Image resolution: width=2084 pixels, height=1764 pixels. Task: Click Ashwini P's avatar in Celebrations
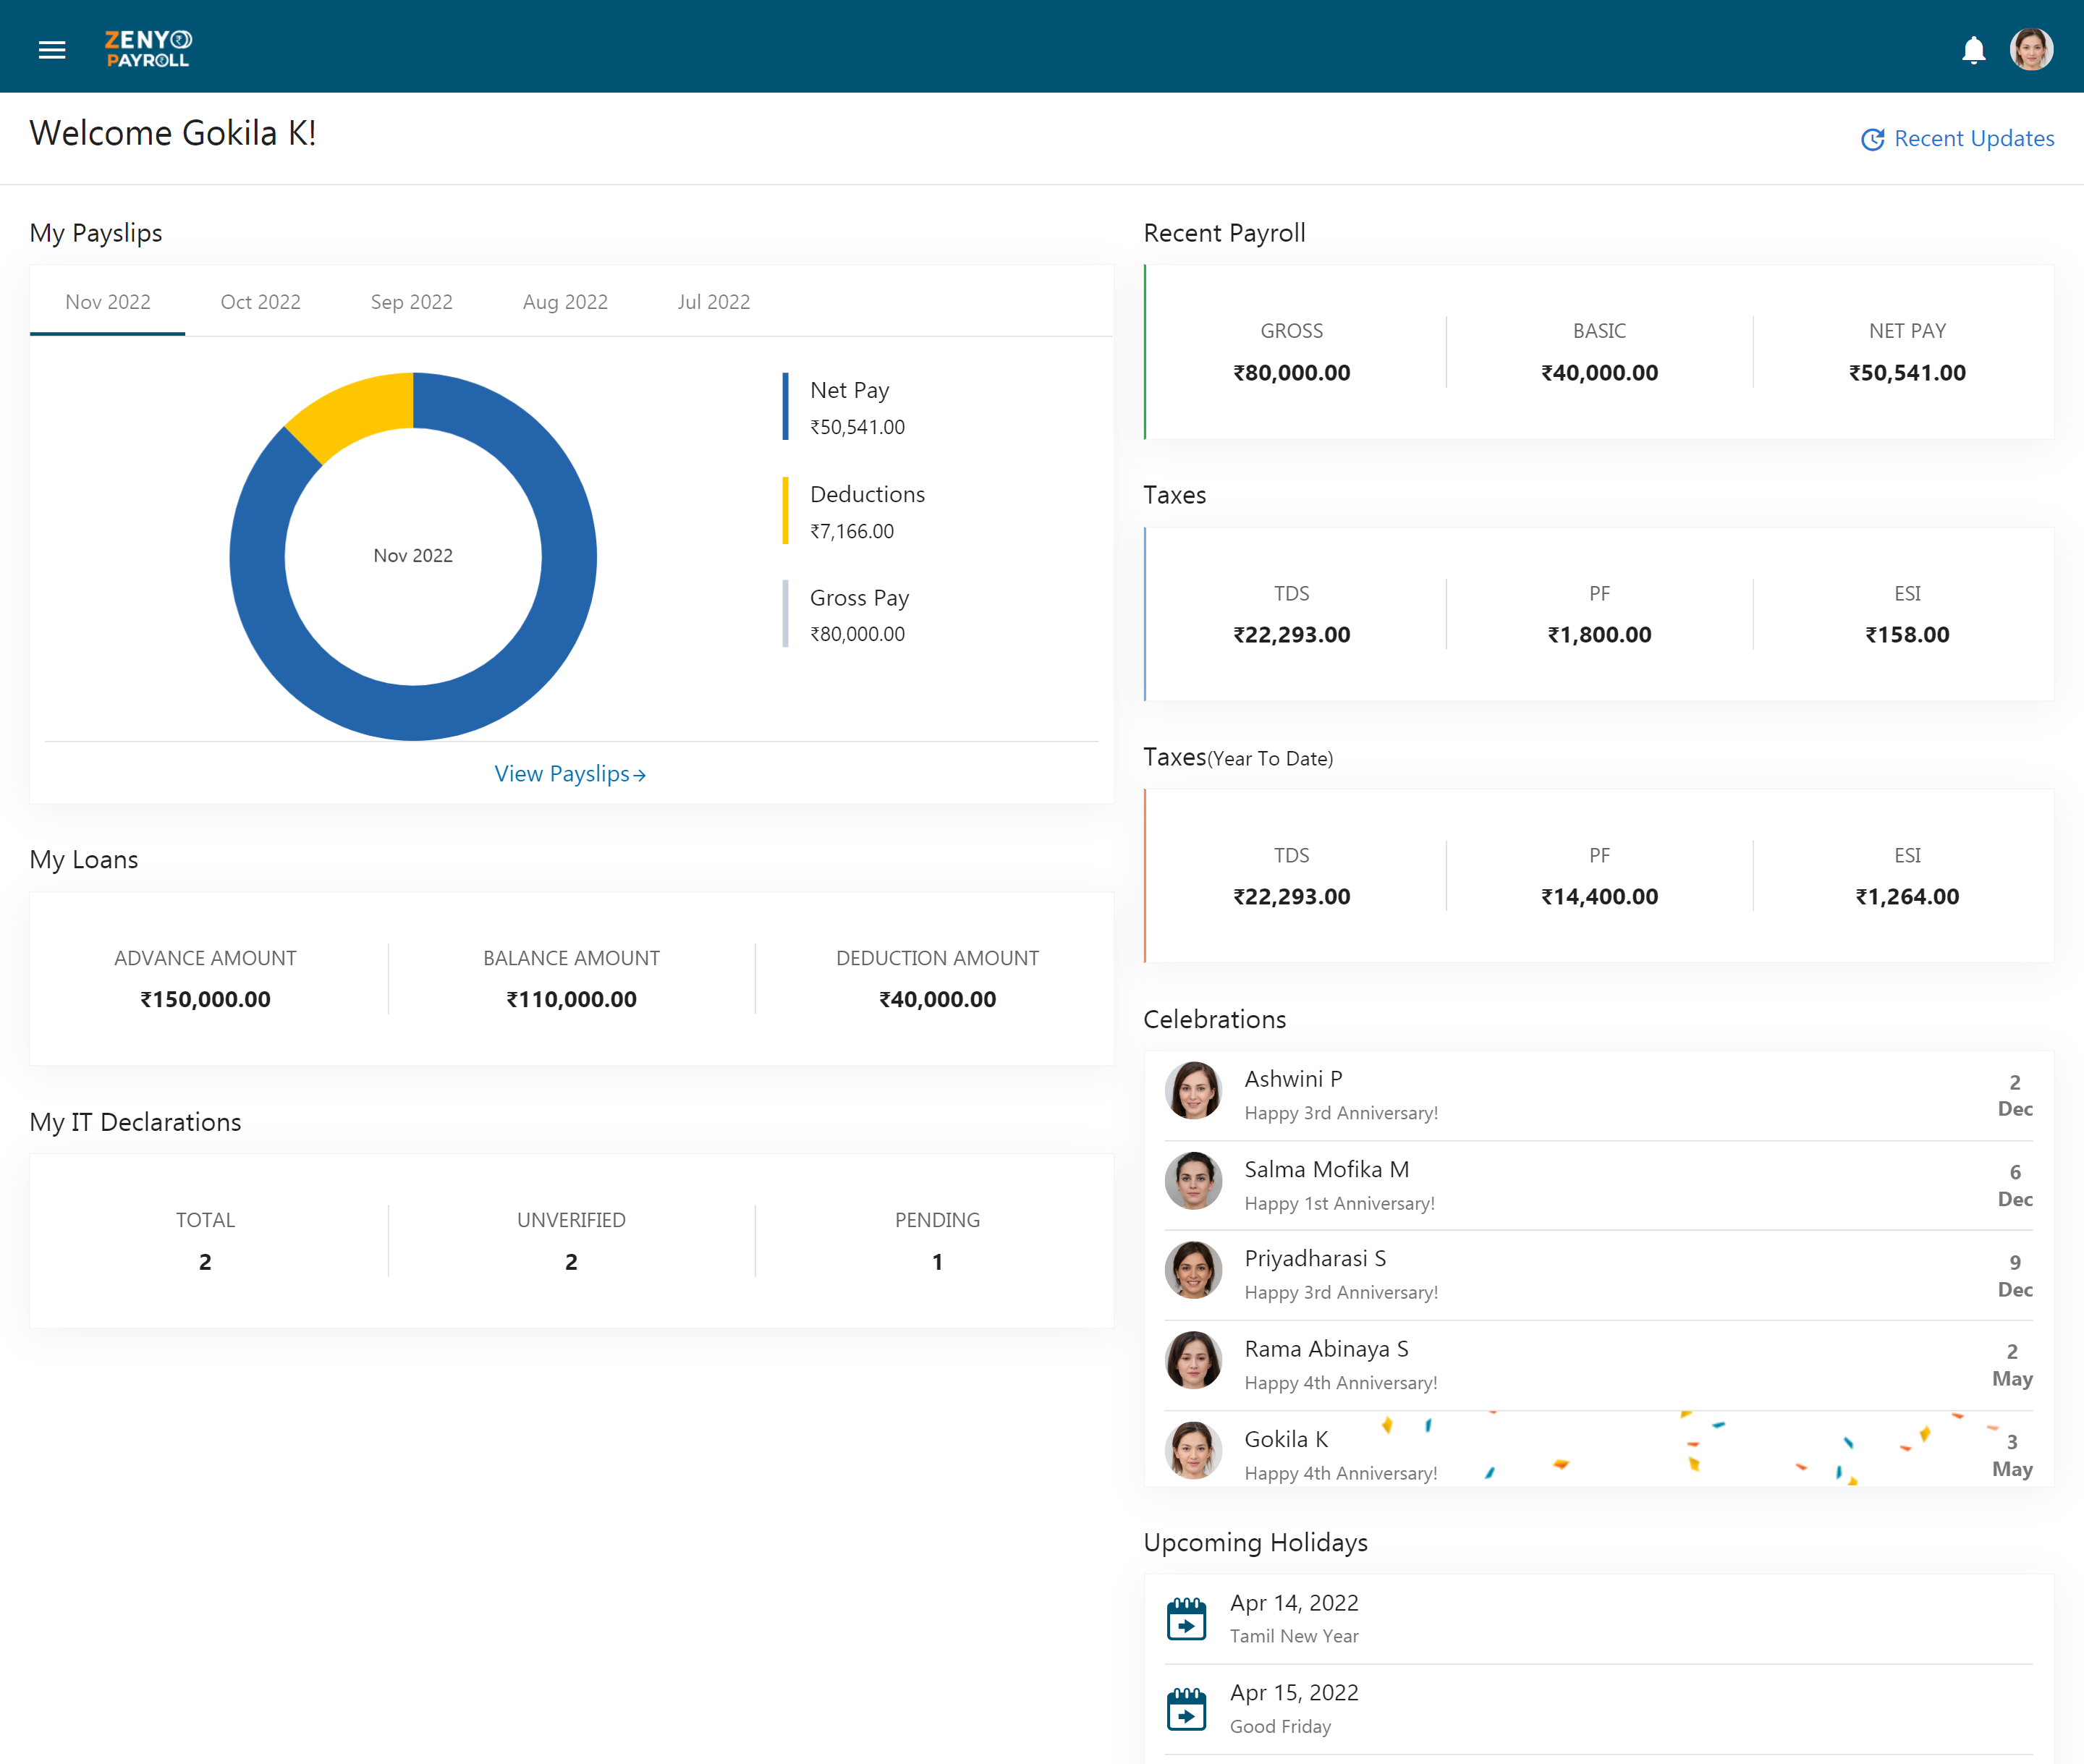click(1193, 1090)
